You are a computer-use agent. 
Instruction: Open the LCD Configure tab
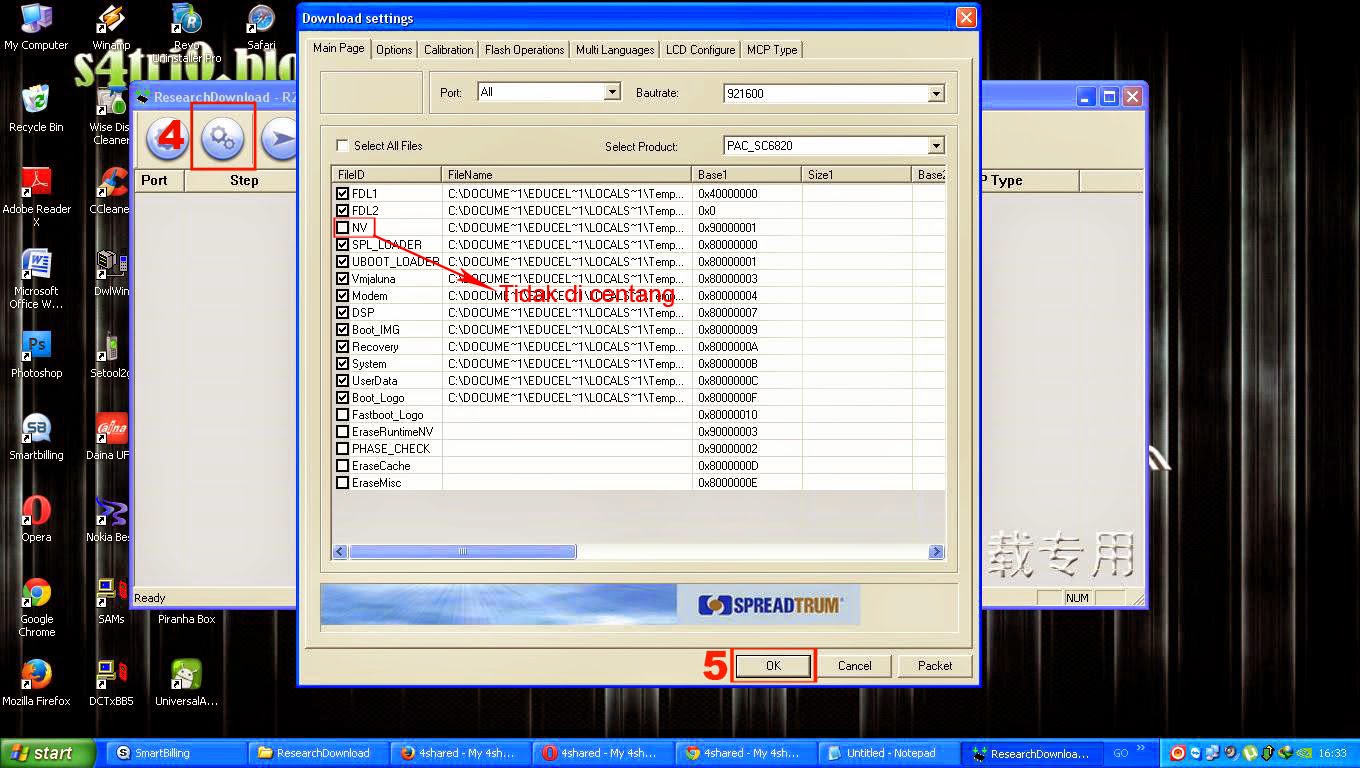[700, 49]
